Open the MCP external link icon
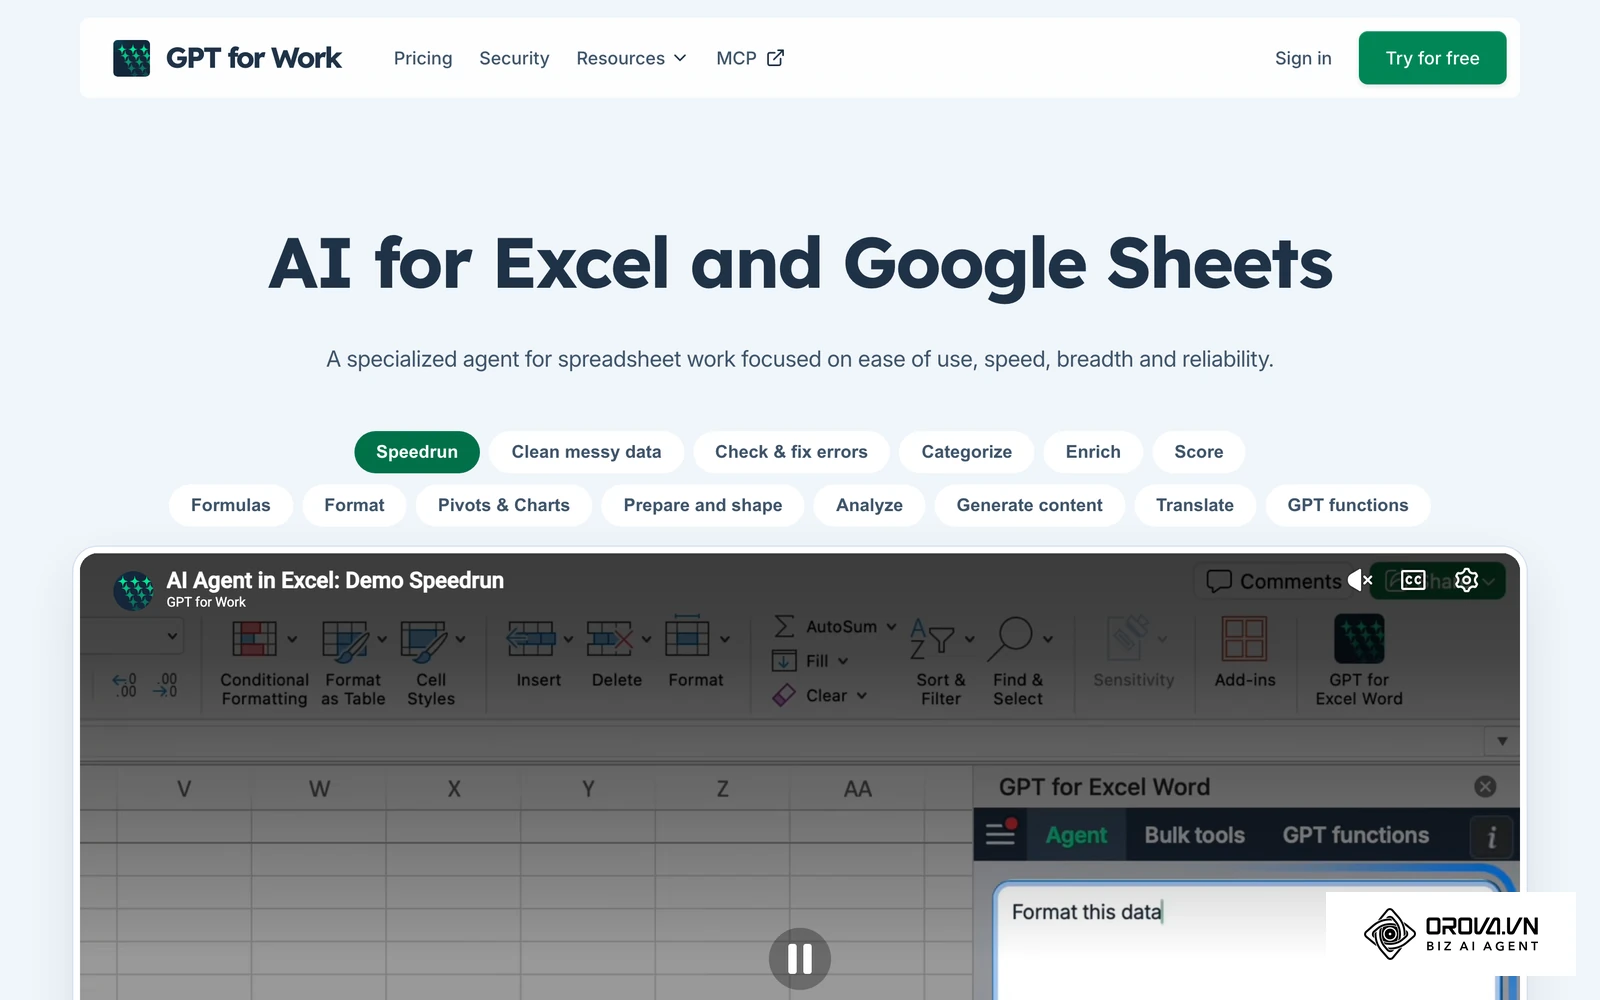 pyautogui.click(x=775, y=58)
